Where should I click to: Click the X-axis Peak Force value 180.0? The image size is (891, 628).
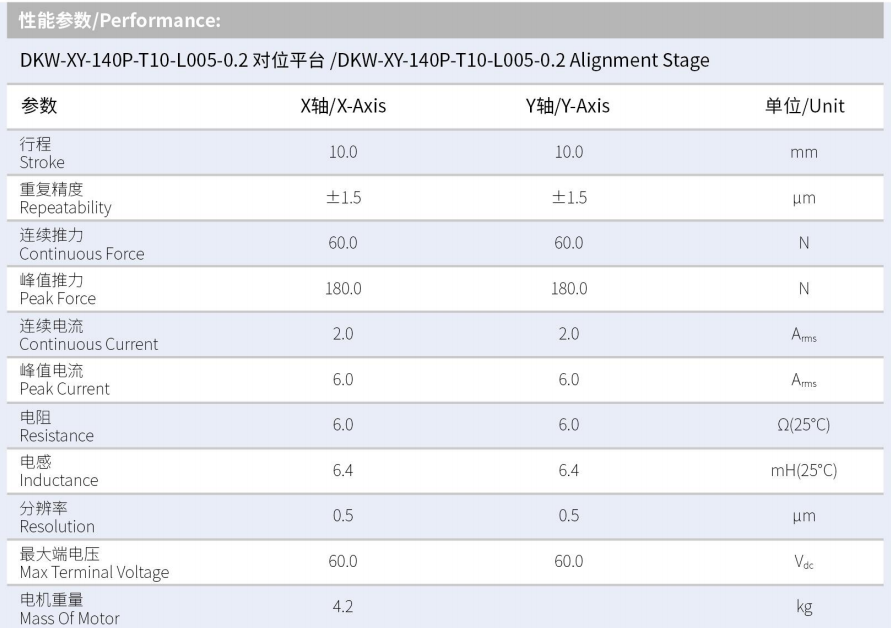(x=343, y=289)
